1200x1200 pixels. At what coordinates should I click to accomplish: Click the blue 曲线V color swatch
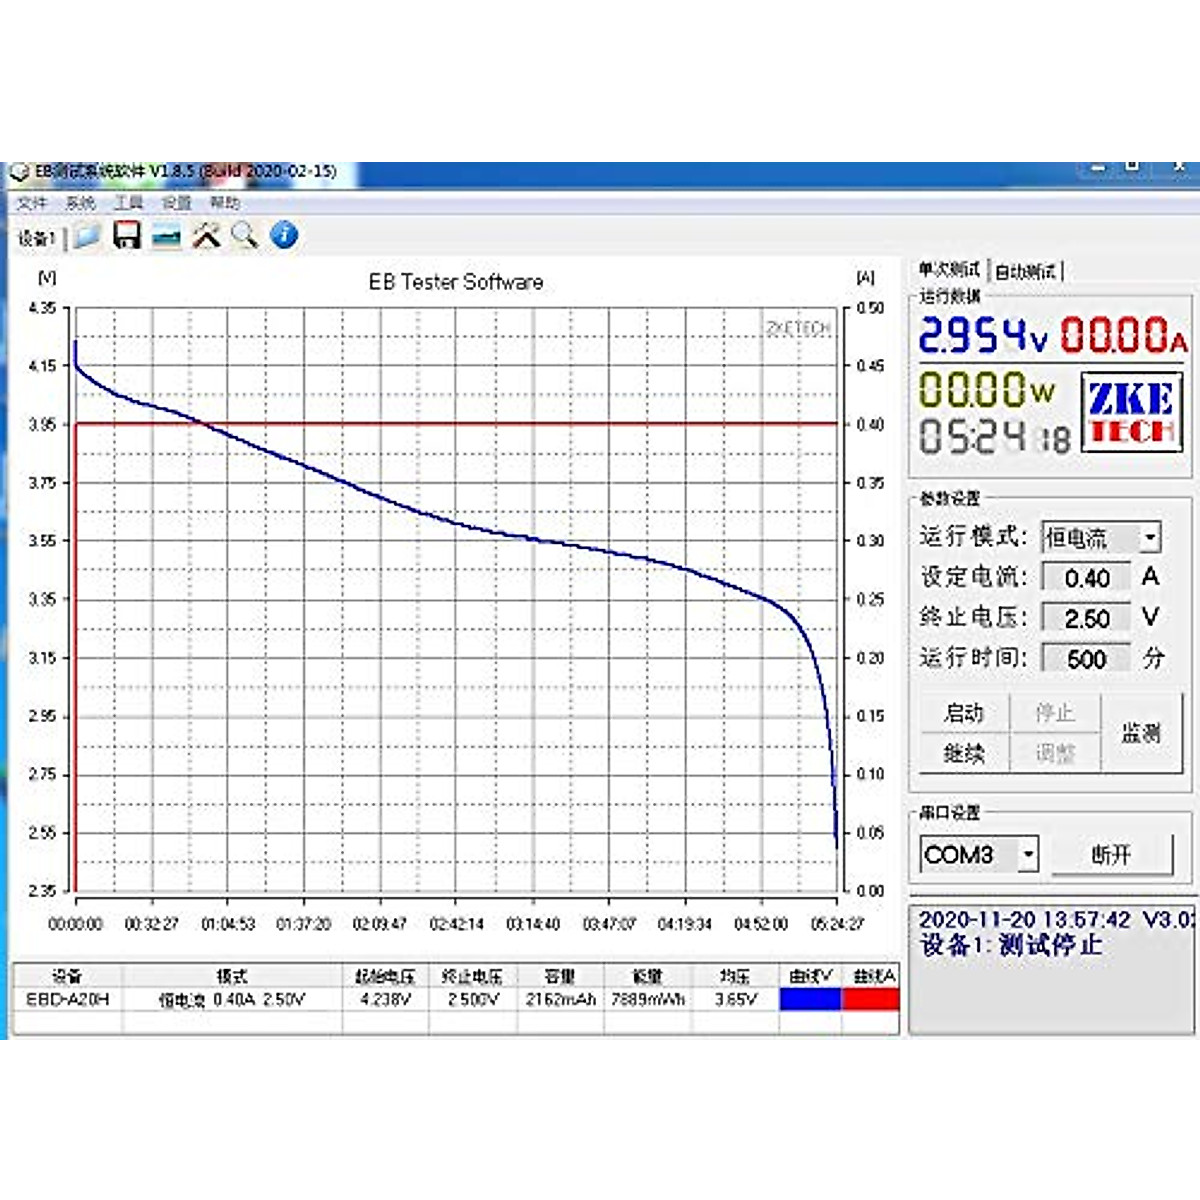click(x=810, y=999)
